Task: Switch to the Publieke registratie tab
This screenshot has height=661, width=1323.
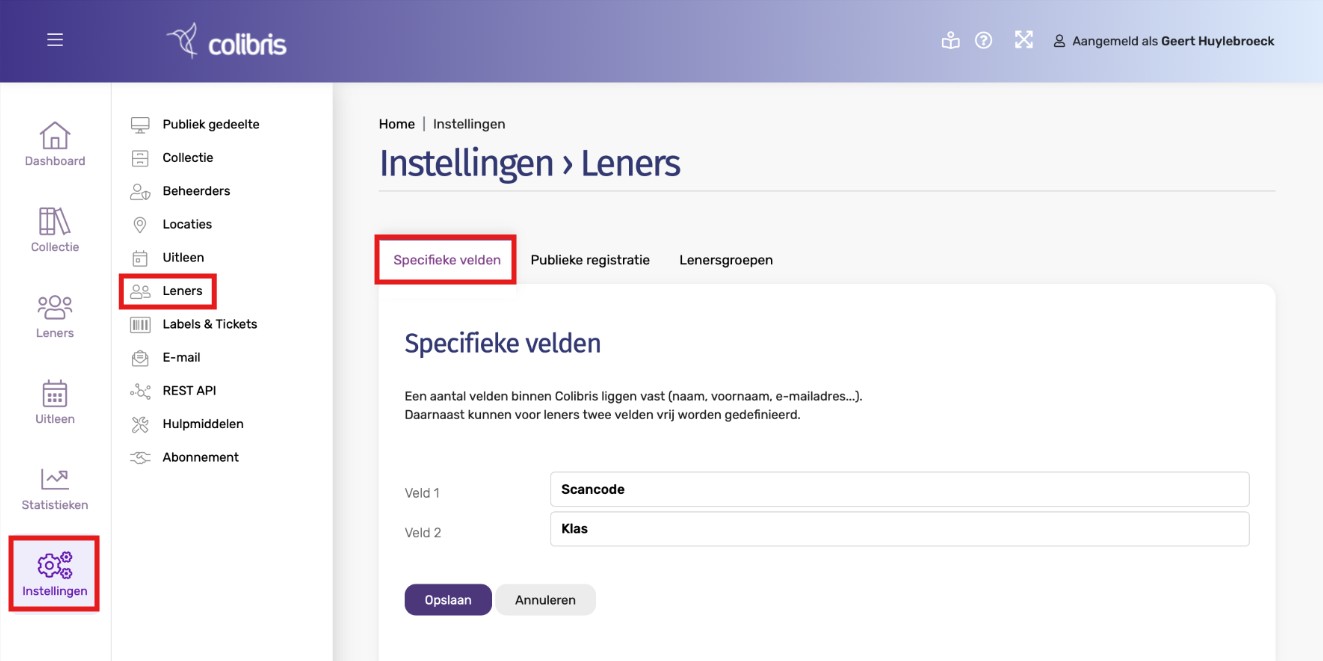Action: (x=590, y=260)
